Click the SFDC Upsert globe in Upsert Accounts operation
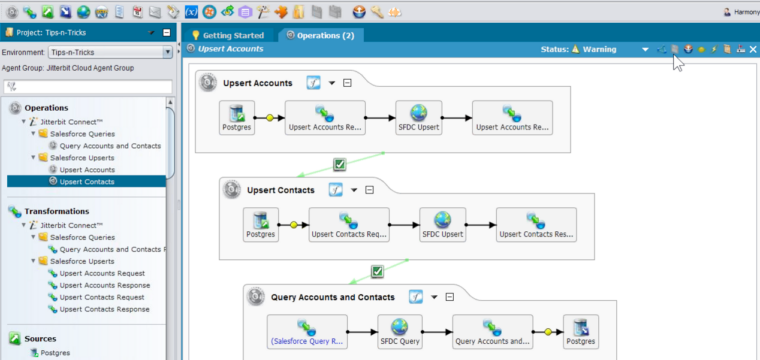This screenshot has width=760, height=360. (x=418, y=118)
